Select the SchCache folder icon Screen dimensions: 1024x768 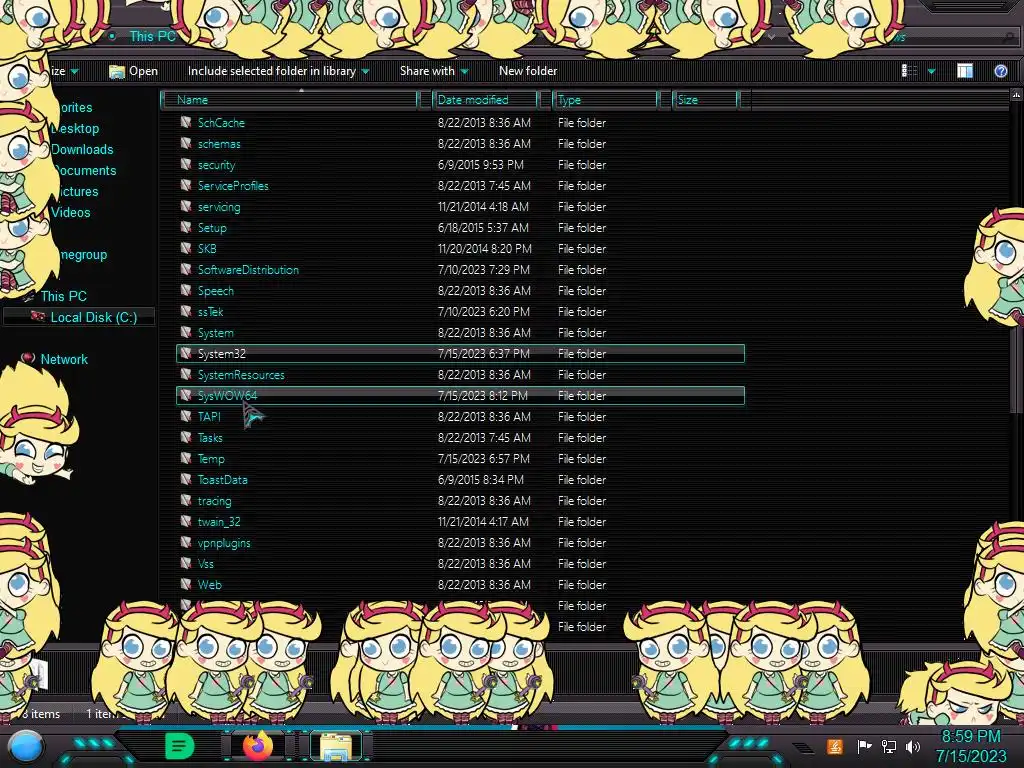[186, 122]
